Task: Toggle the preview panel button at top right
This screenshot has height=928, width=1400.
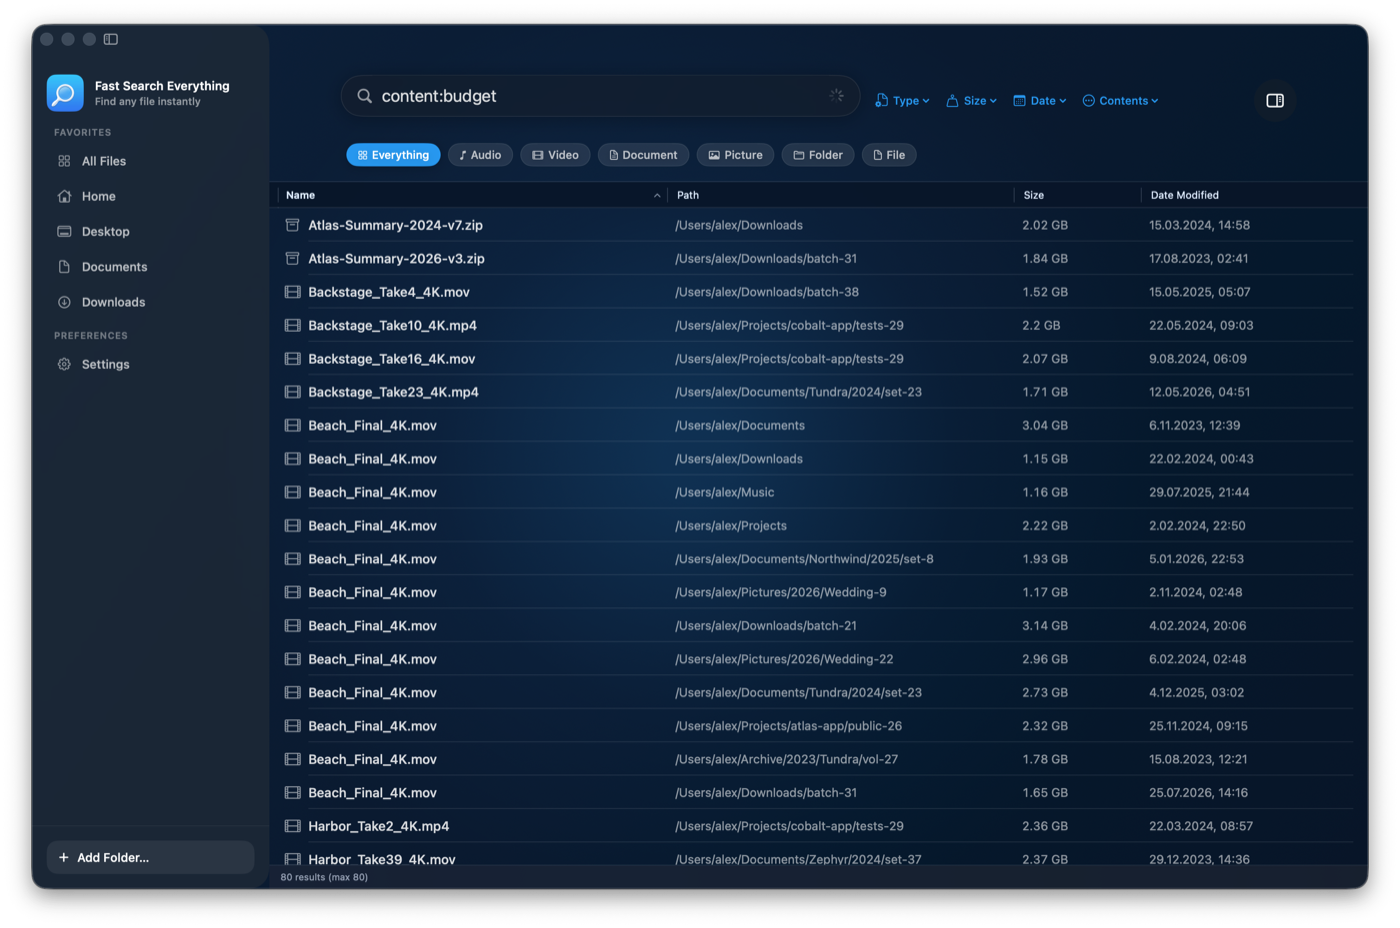Action: (x=1274, y=100)
